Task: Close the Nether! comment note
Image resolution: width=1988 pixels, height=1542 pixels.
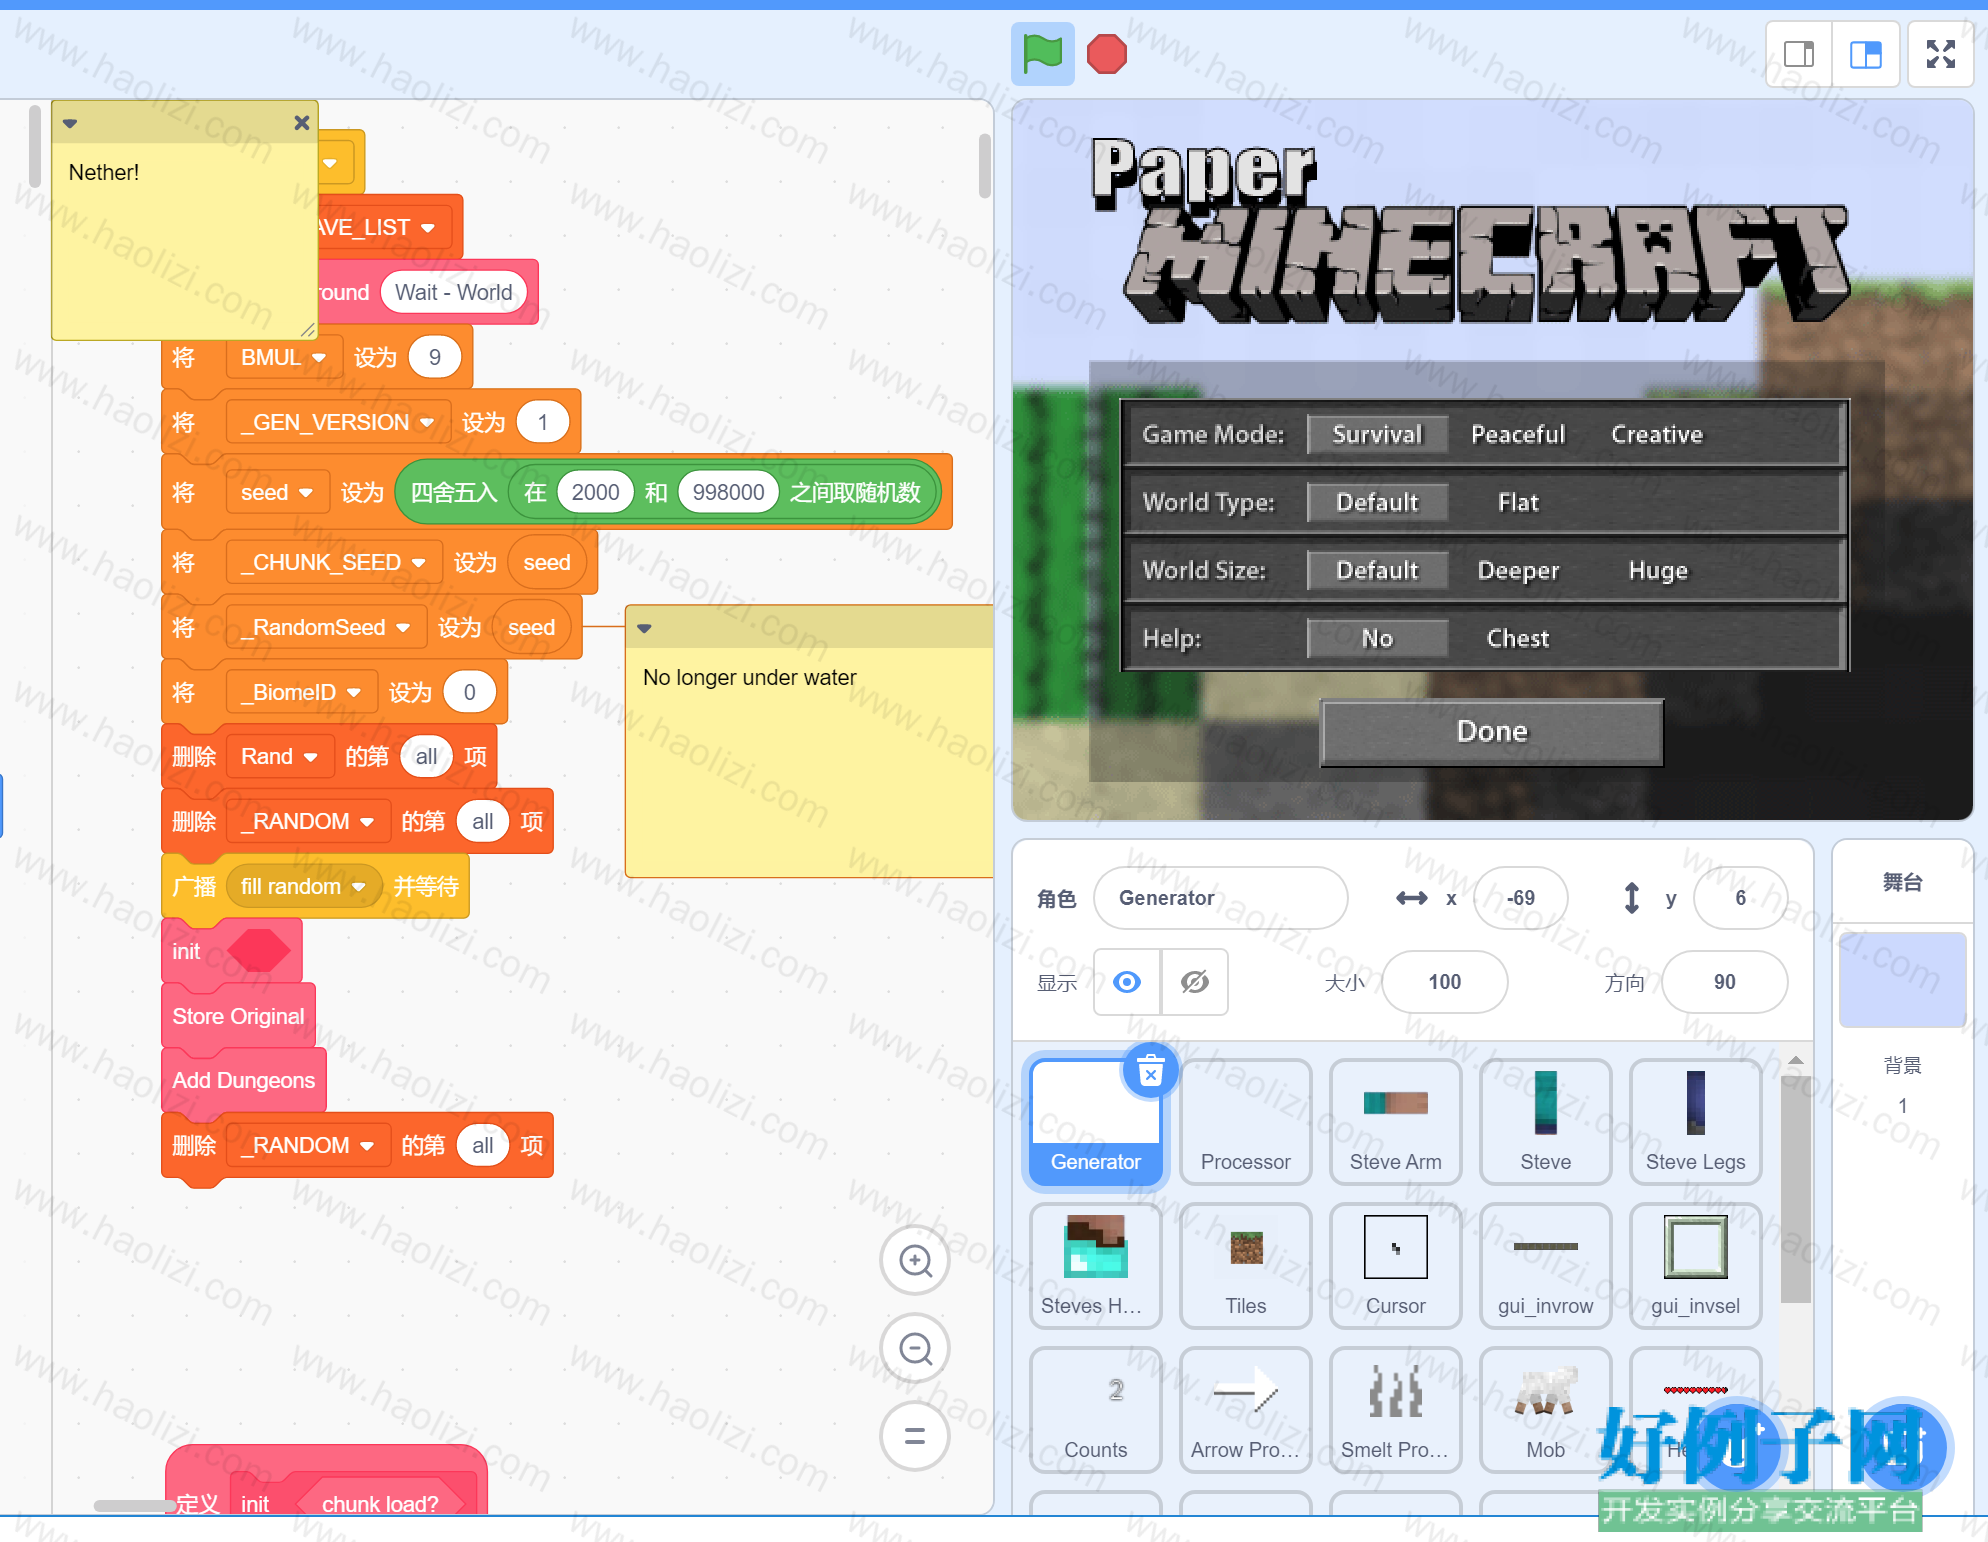Action: click(x=301, y=123)
